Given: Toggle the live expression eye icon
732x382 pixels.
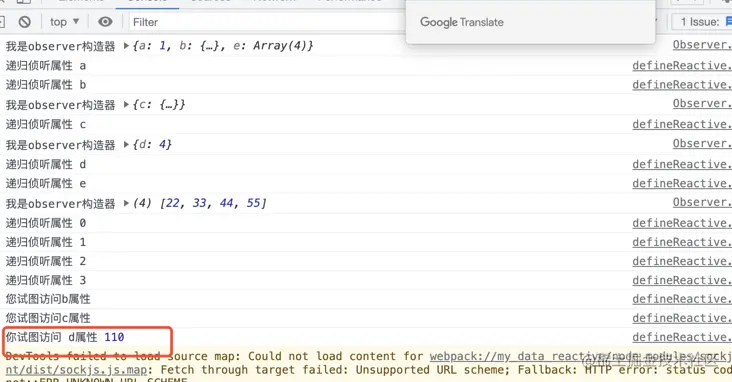Looking at the screenshot, I should [105, 21].
